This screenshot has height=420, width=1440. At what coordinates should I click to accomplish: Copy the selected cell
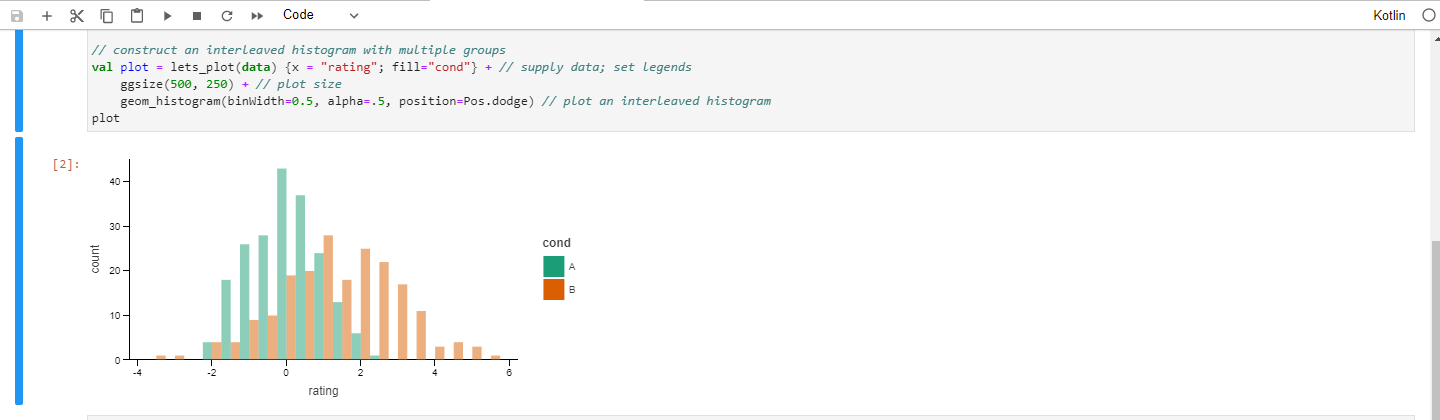107,16
